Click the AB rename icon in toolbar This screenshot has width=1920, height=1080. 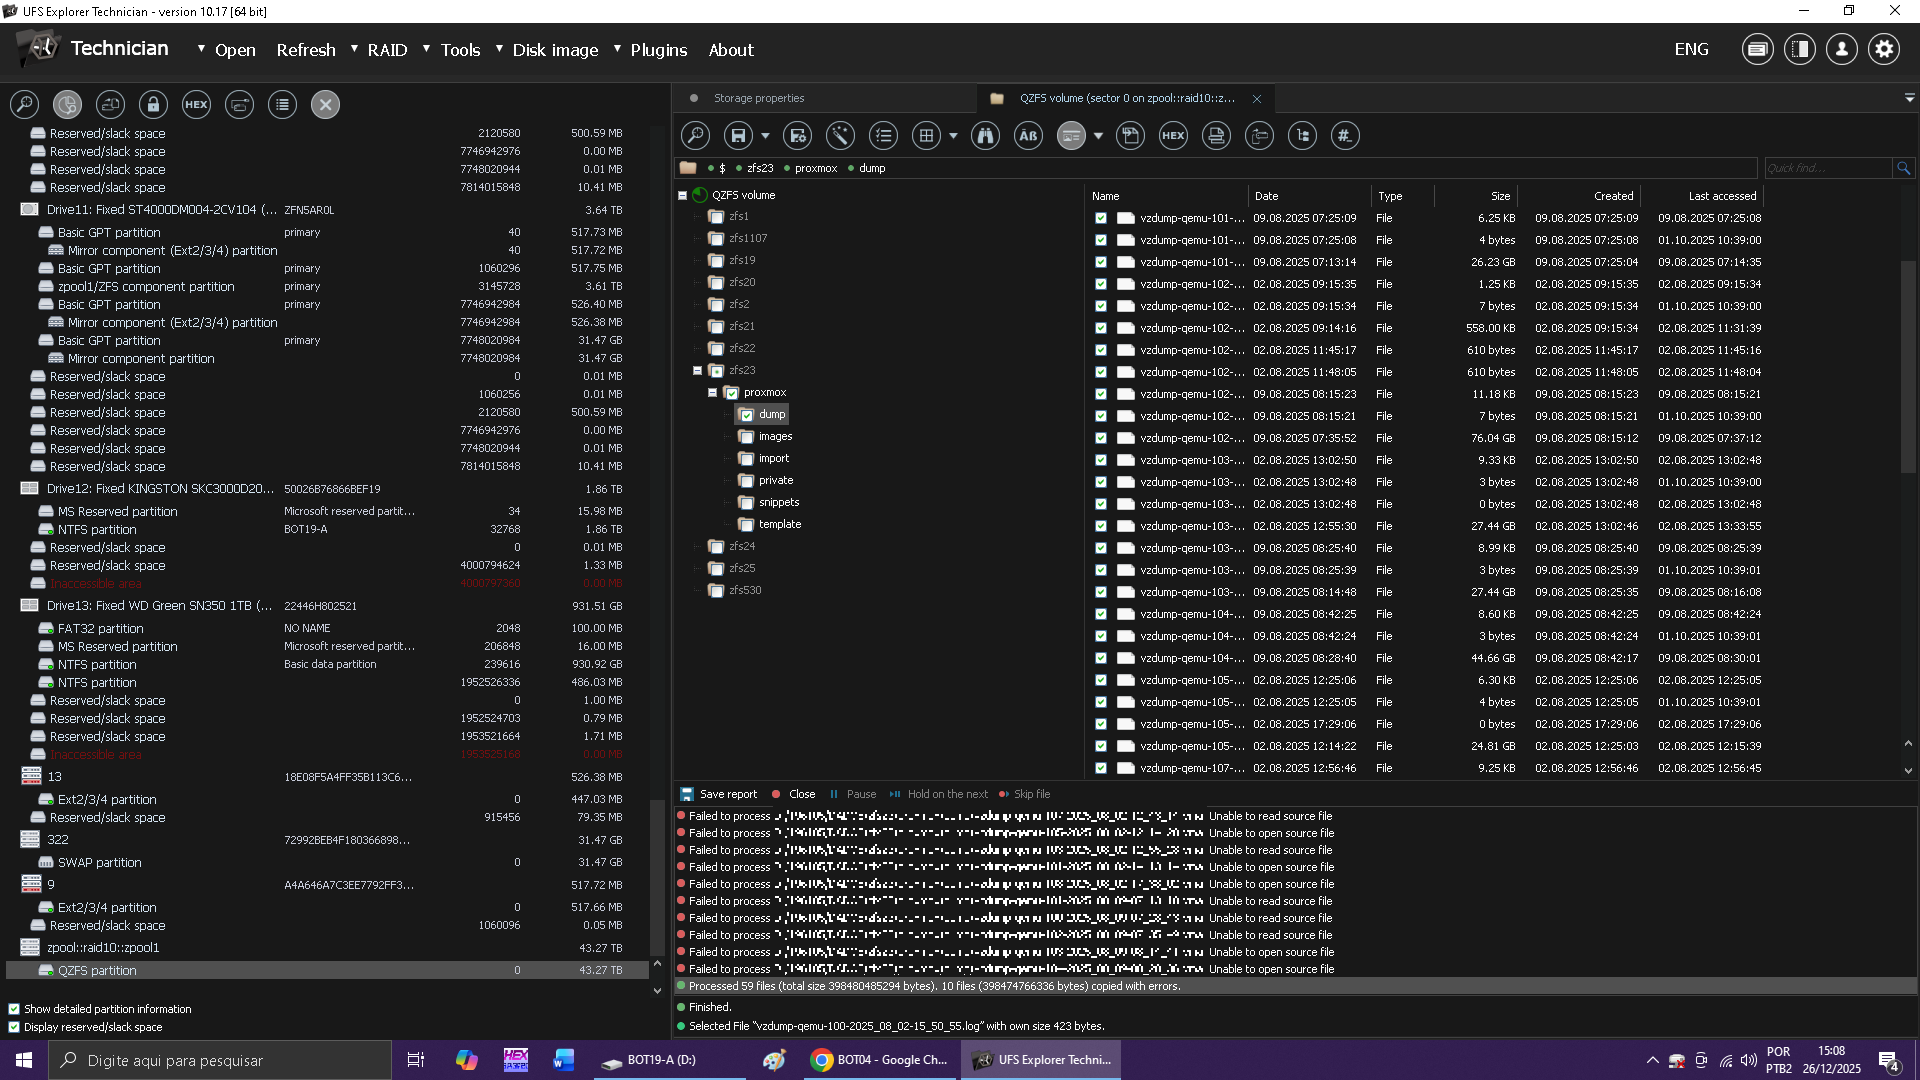click(1028, 136)
